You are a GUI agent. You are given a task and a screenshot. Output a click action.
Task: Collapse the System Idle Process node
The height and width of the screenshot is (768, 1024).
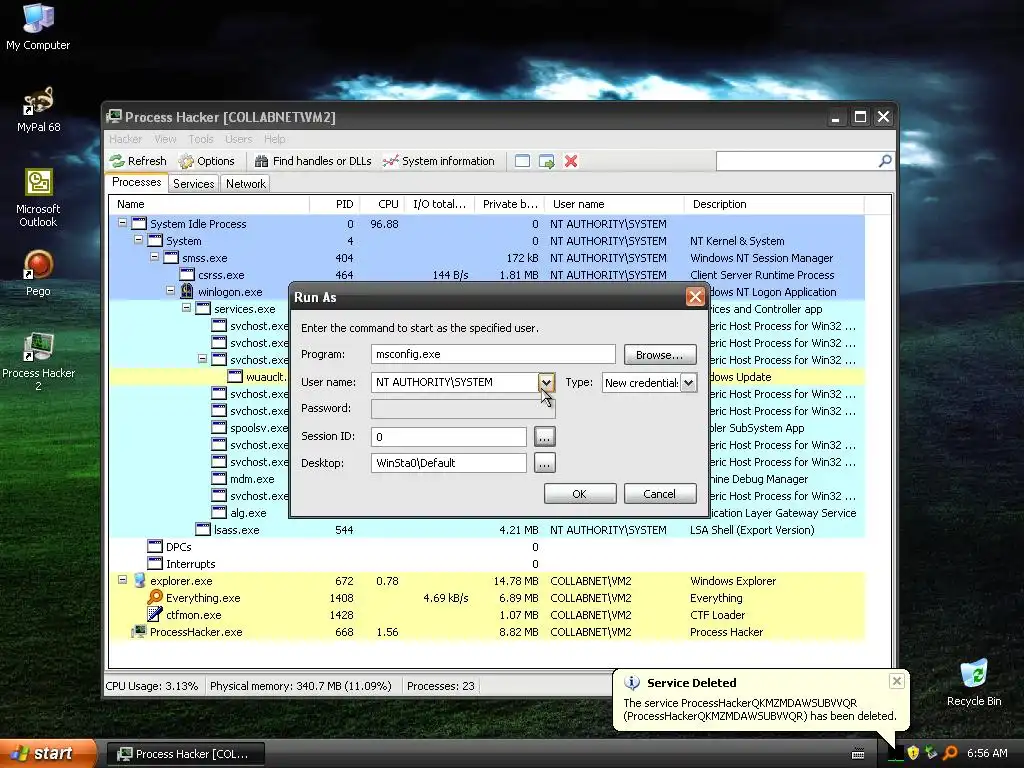(x=122, y=223)
